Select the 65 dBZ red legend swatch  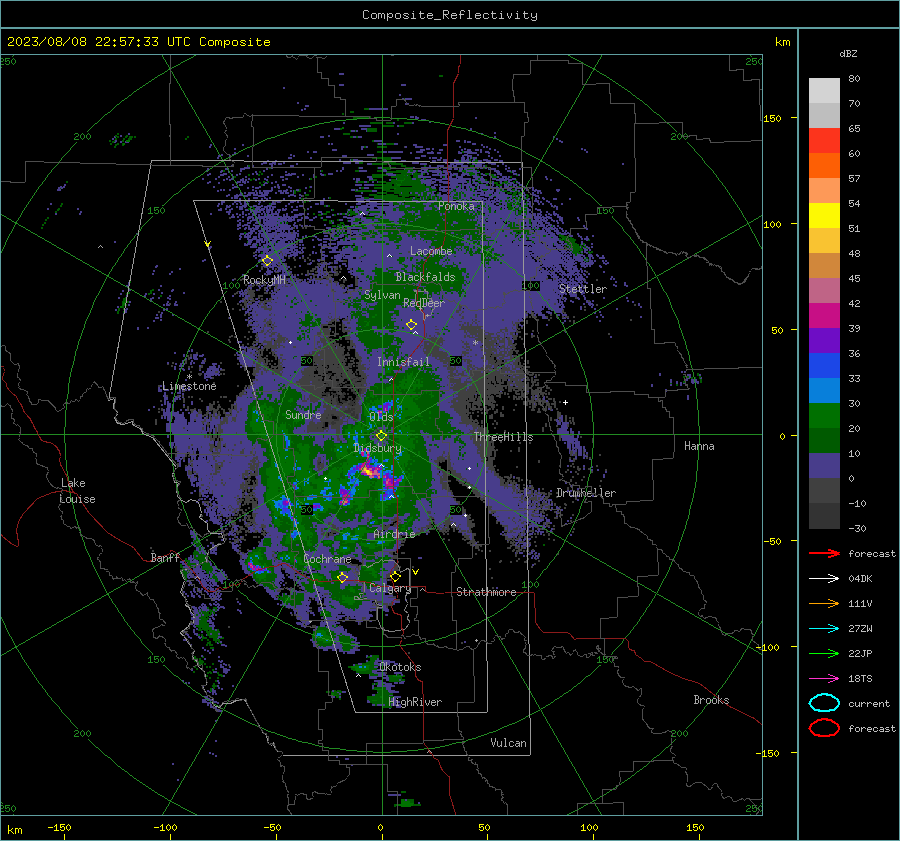(824, 140)
